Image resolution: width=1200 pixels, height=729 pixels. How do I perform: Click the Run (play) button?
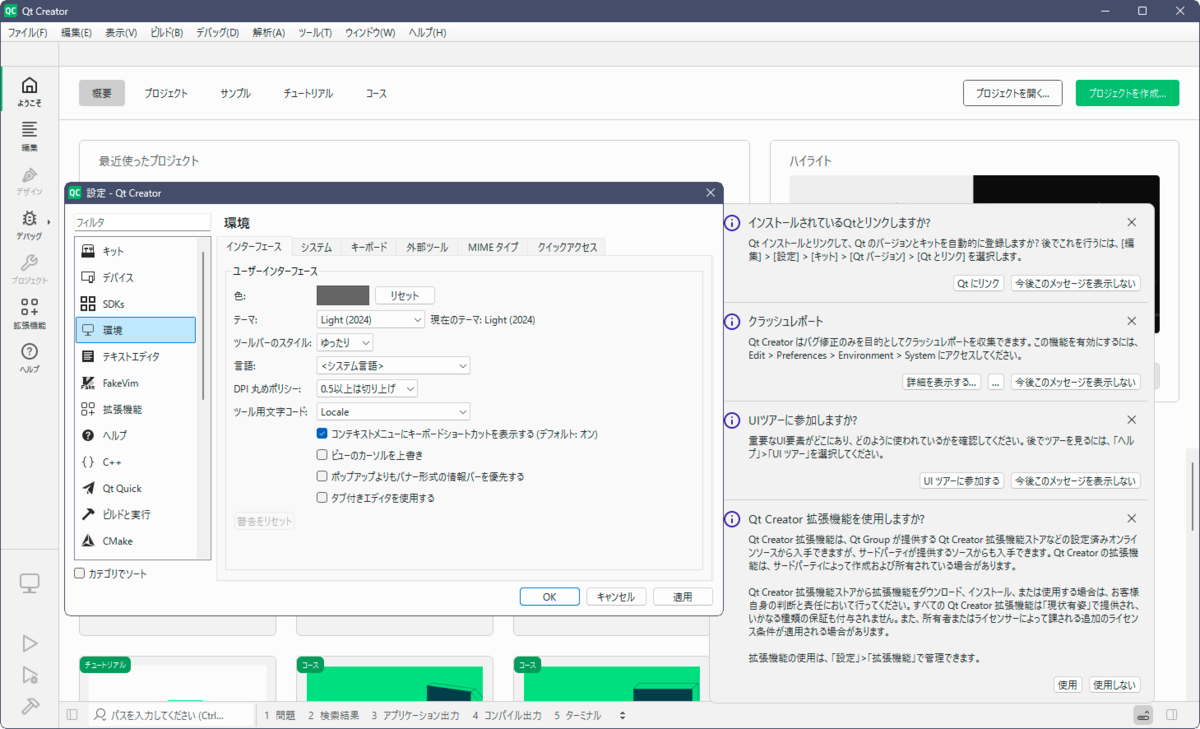pyautogui.click(x=29, y=643)
